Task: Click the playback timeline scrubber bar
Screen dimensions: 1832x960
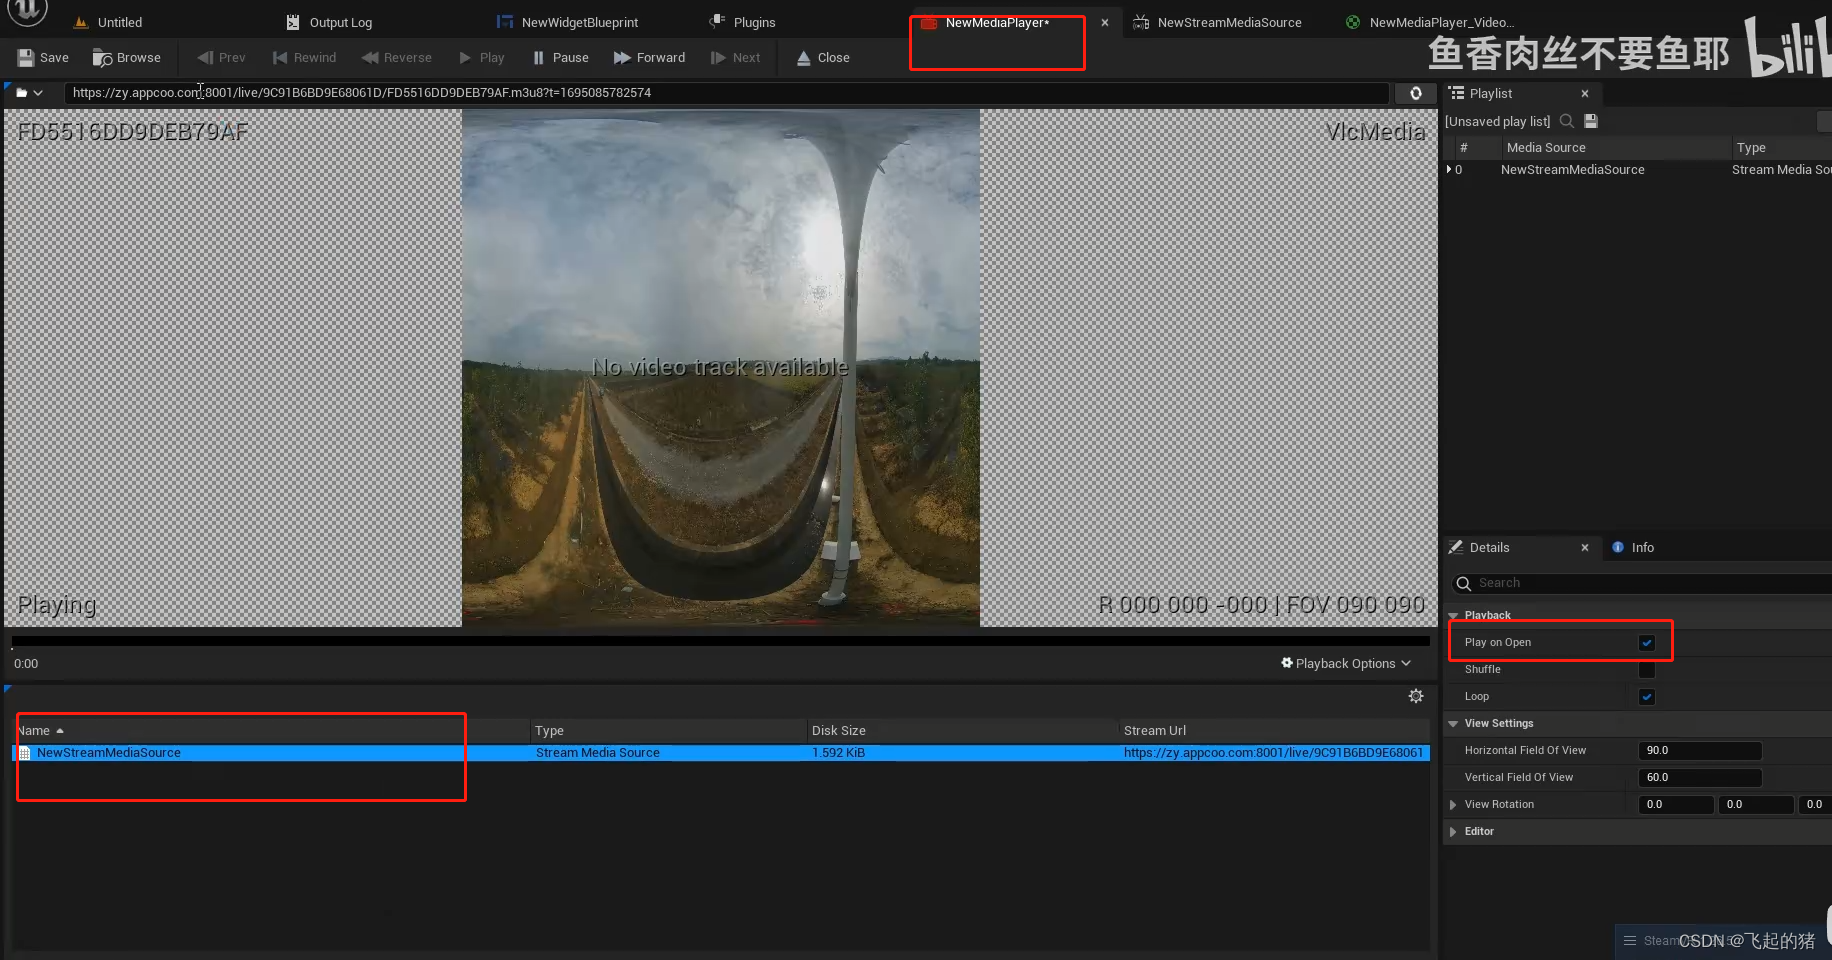Action: click(720, 641)
